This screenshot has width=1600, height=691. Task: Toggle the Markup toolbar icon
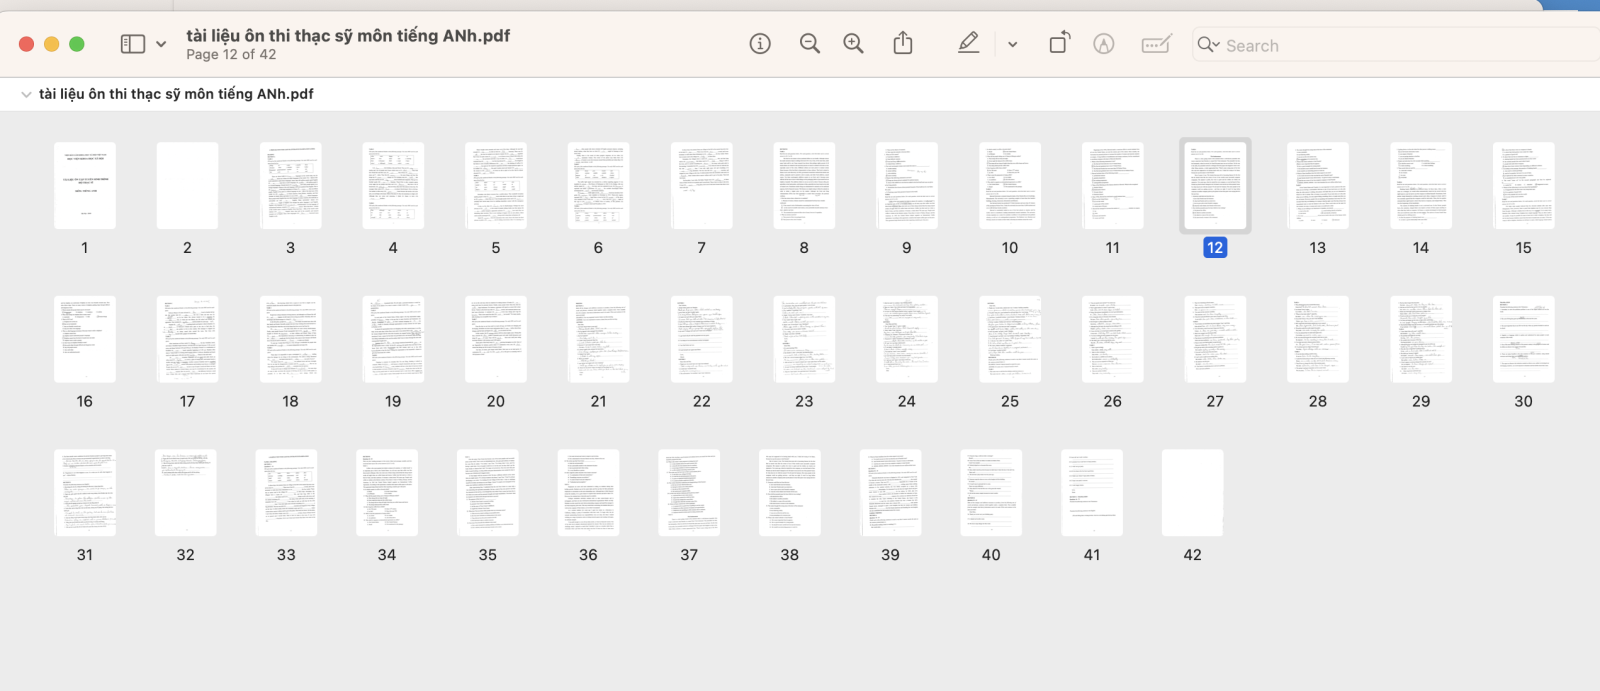1104,44
